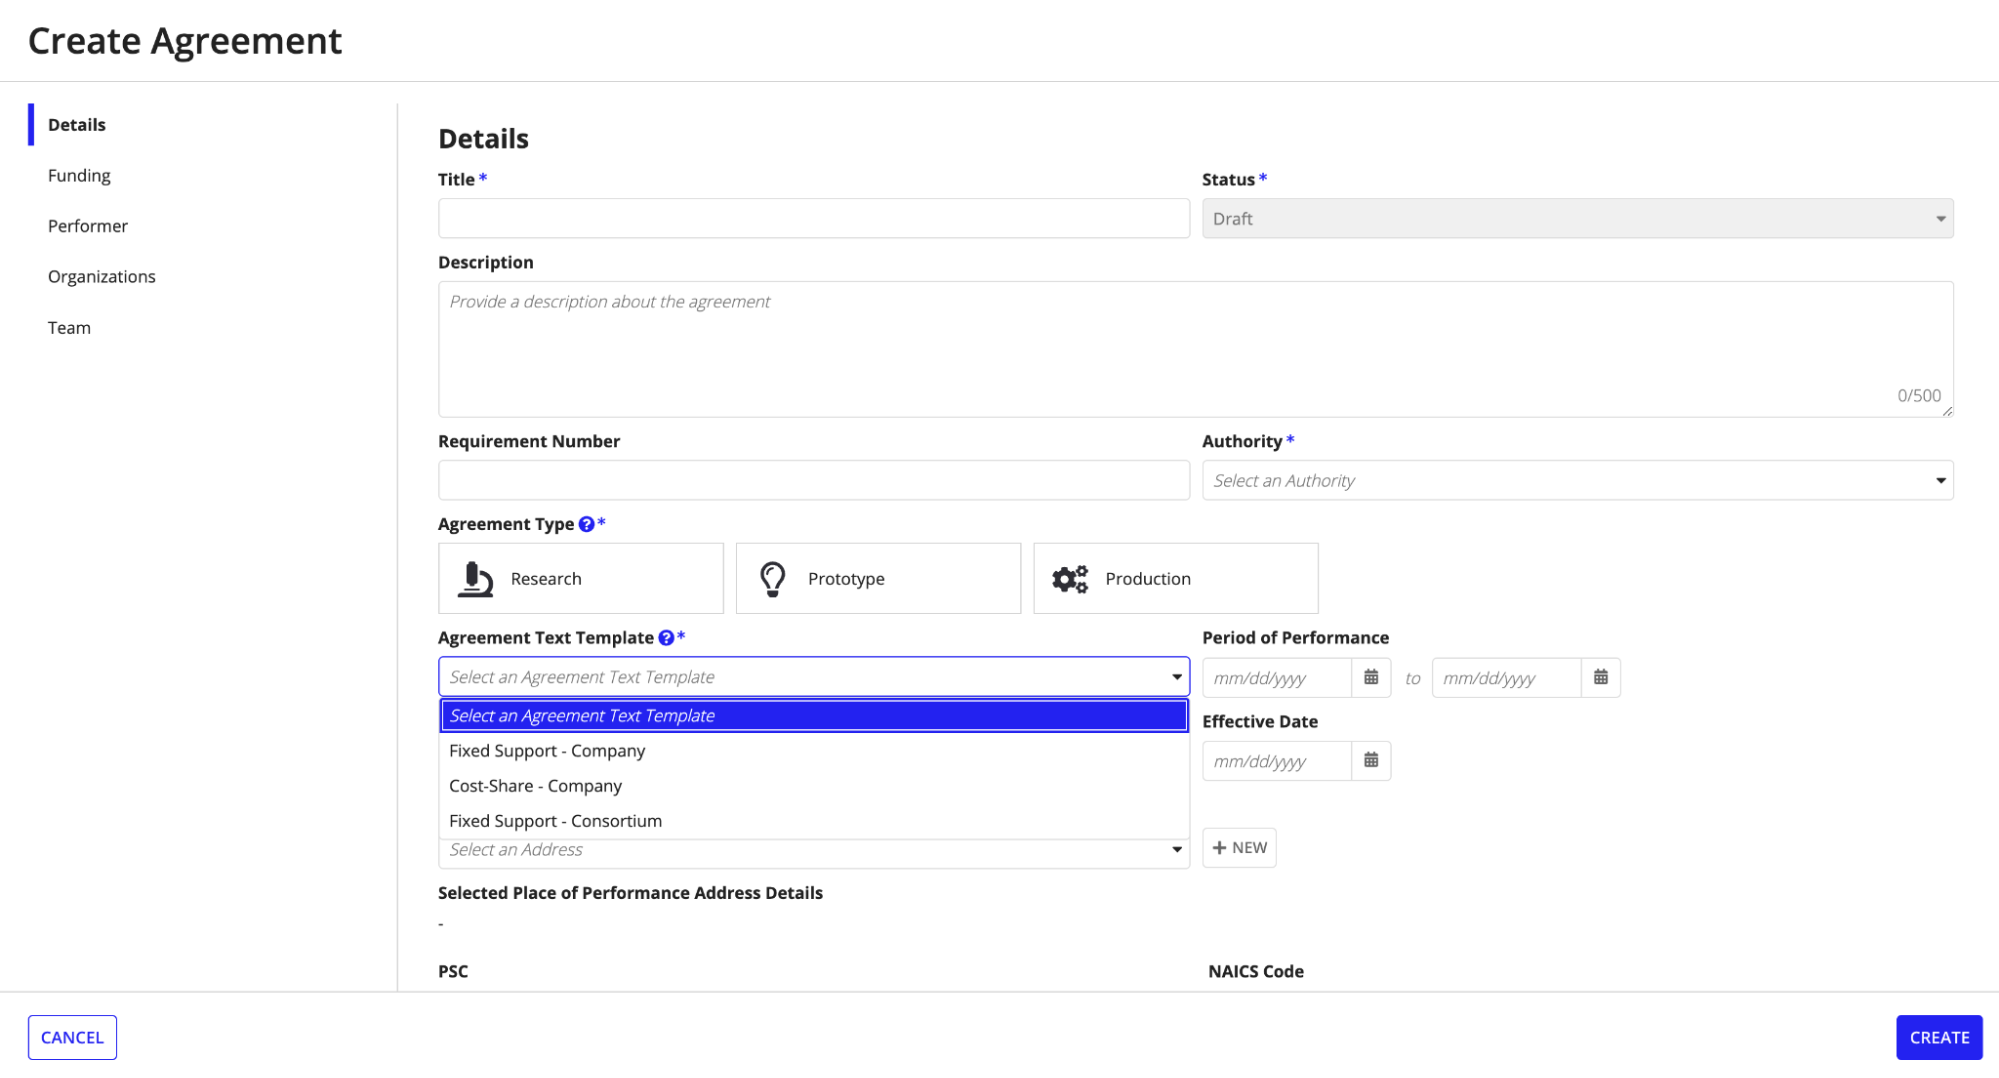Choose Cost-Share - Company template
The image size is (1999, 1078).
click(814, 786)
